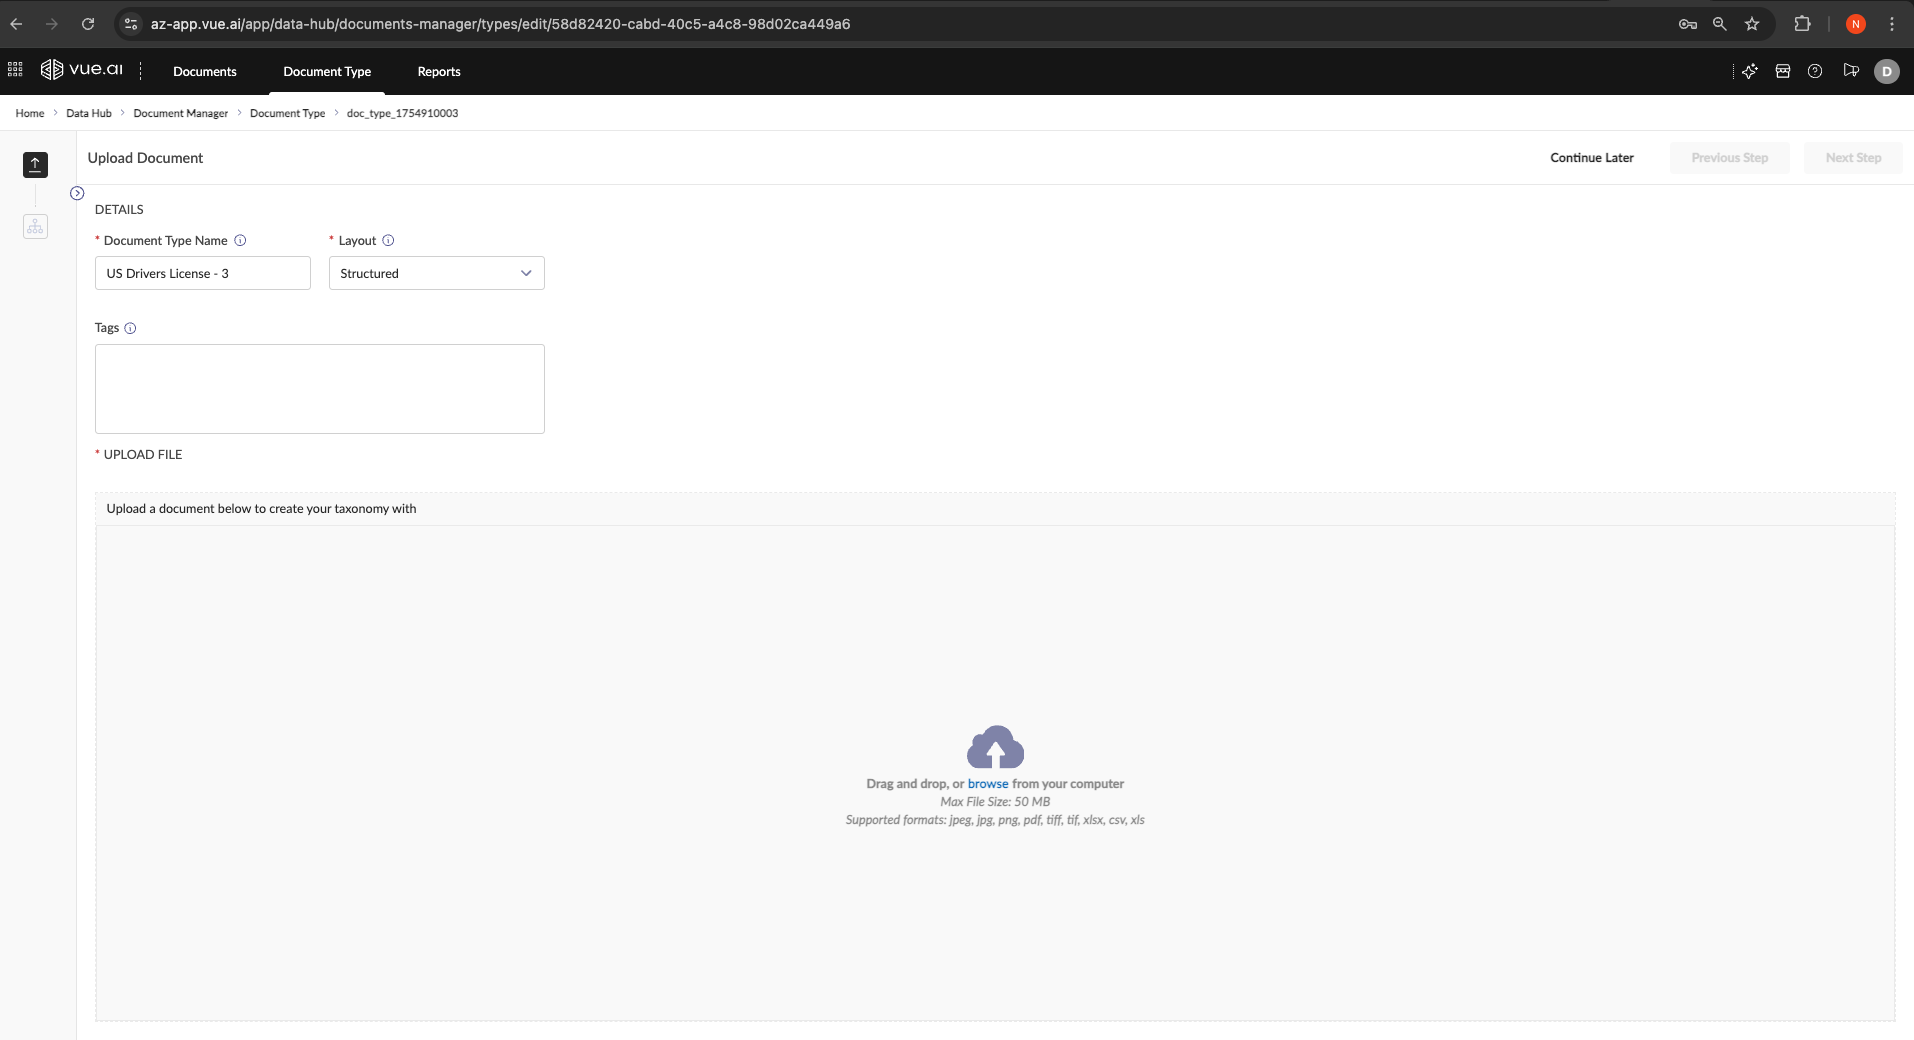Open the help question mark icon

coord(1816,71)
